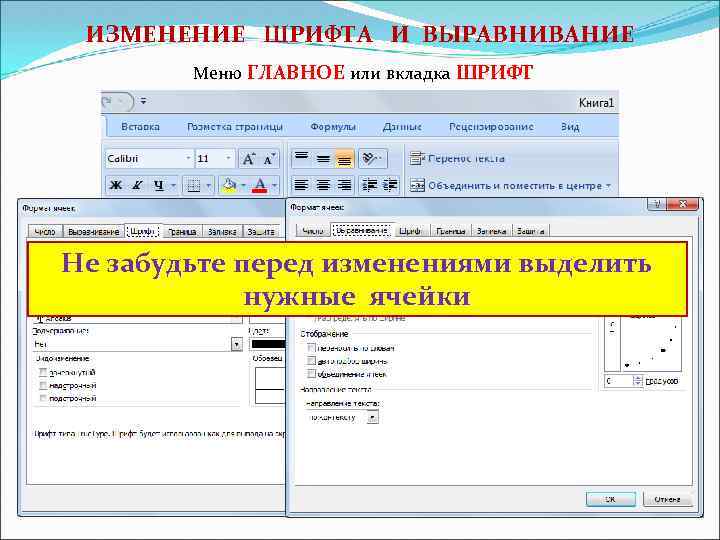Select middle vertical alignment icon
This screenshot has width=720, height=540.
pos(323,159)
